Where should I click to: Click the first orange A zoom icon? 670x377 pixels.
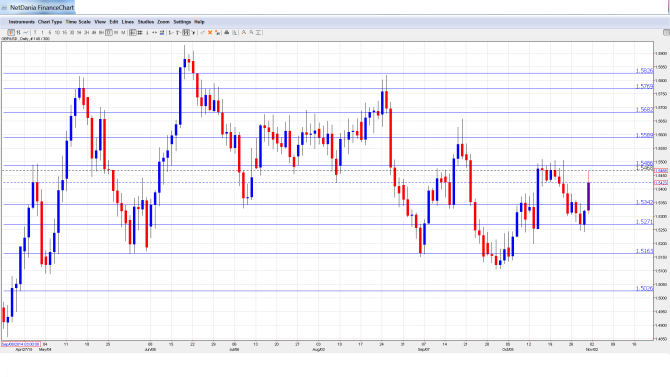click(244, 32)
